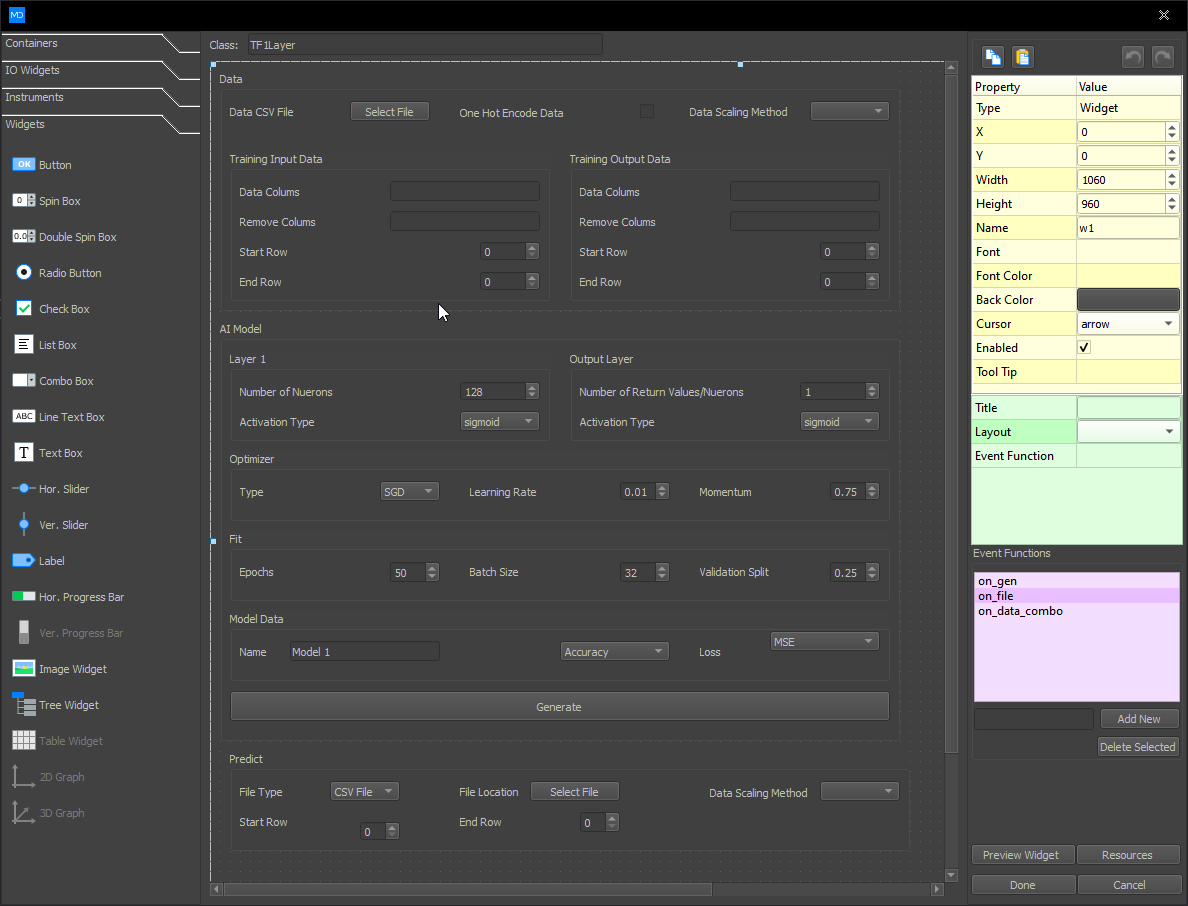The width and height of the screenshot is (1188, 906).
Task: Toggle the Enabled property checkbox
Action: click(x=1084, y=347)
